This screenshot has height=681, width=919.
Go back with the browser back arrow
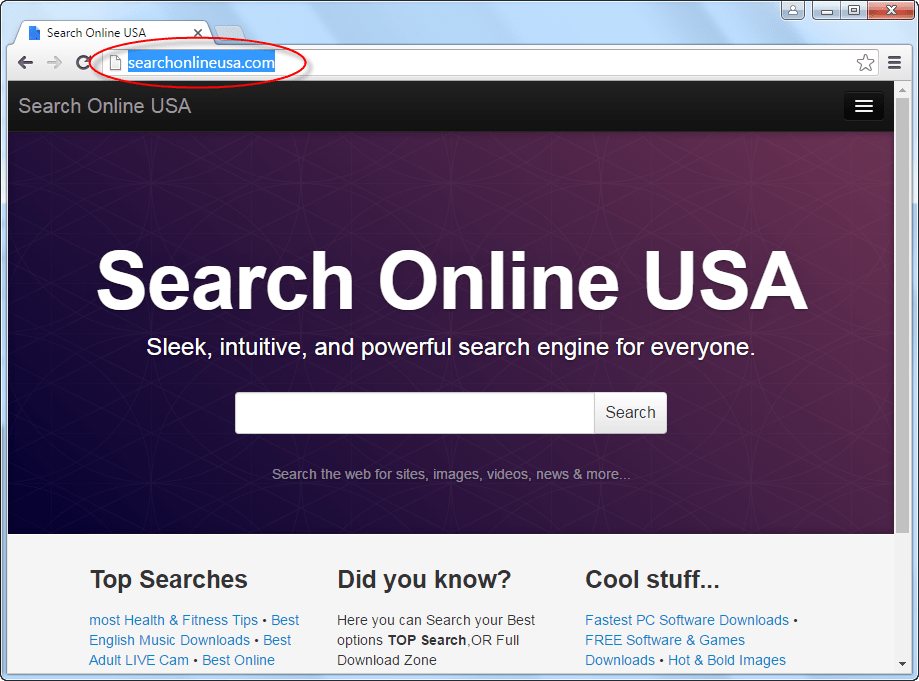pyautogui.click(x=25, y=62)
